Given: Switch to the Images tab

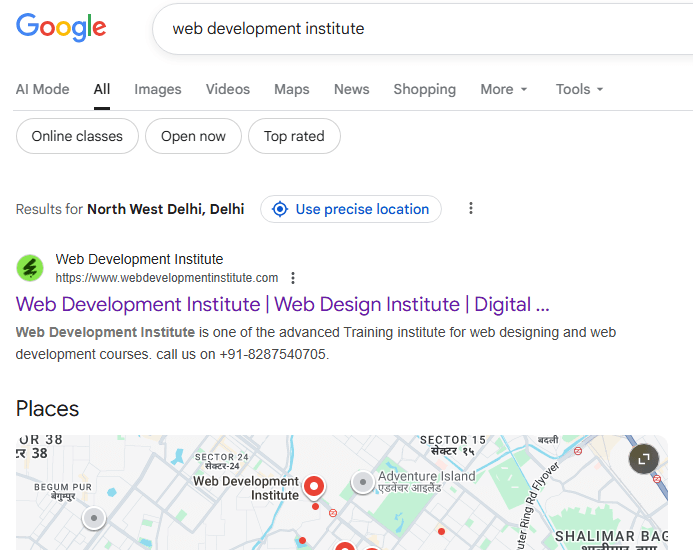Looking at the screenshot, I should pyautogui.click(x=158, y=89).
